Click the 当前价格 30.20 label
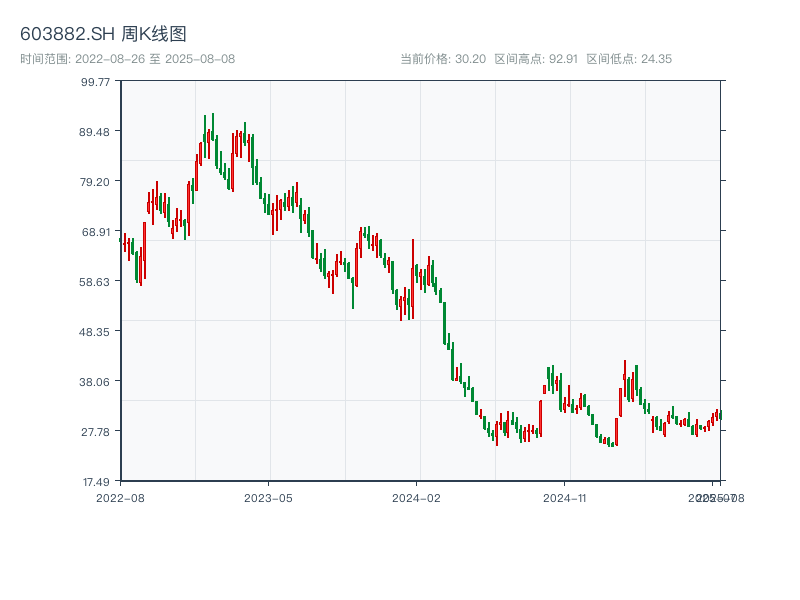The height and width of the screenshot is (600, 800). tap(442, 59)
